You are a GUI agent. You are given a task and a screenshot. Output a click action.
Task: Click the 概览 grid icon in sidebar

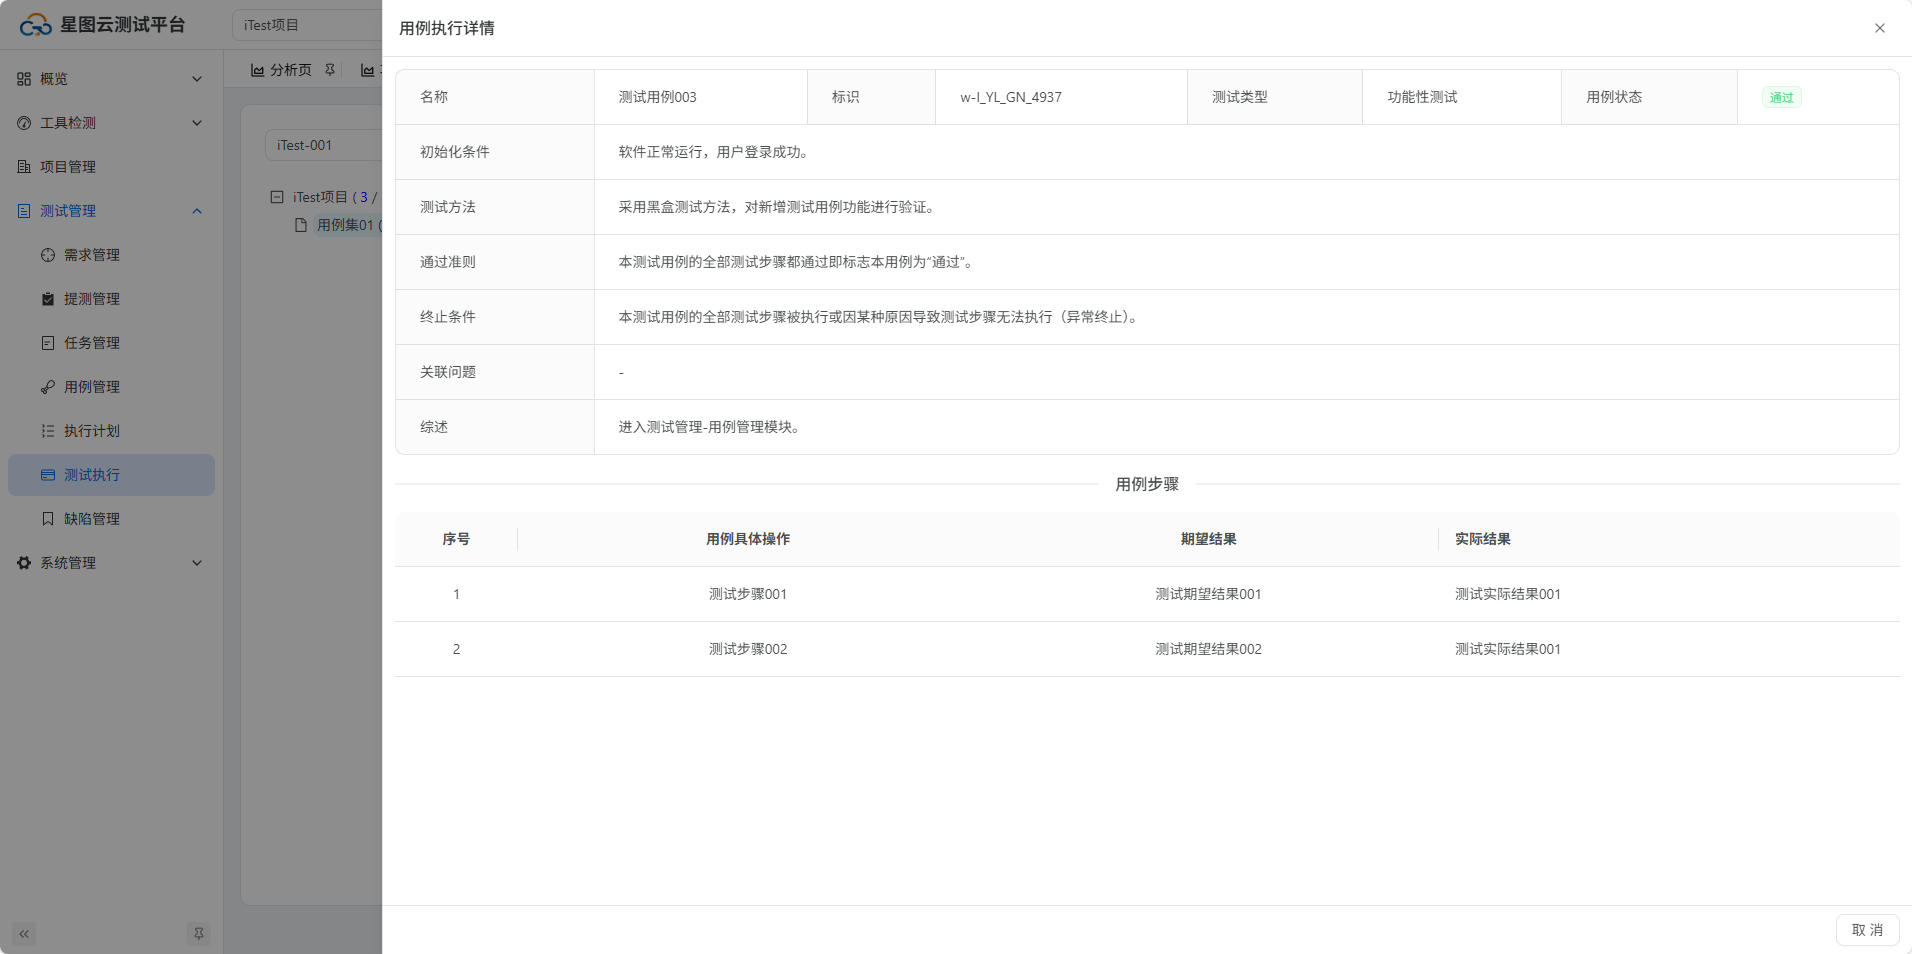[24, 79]
